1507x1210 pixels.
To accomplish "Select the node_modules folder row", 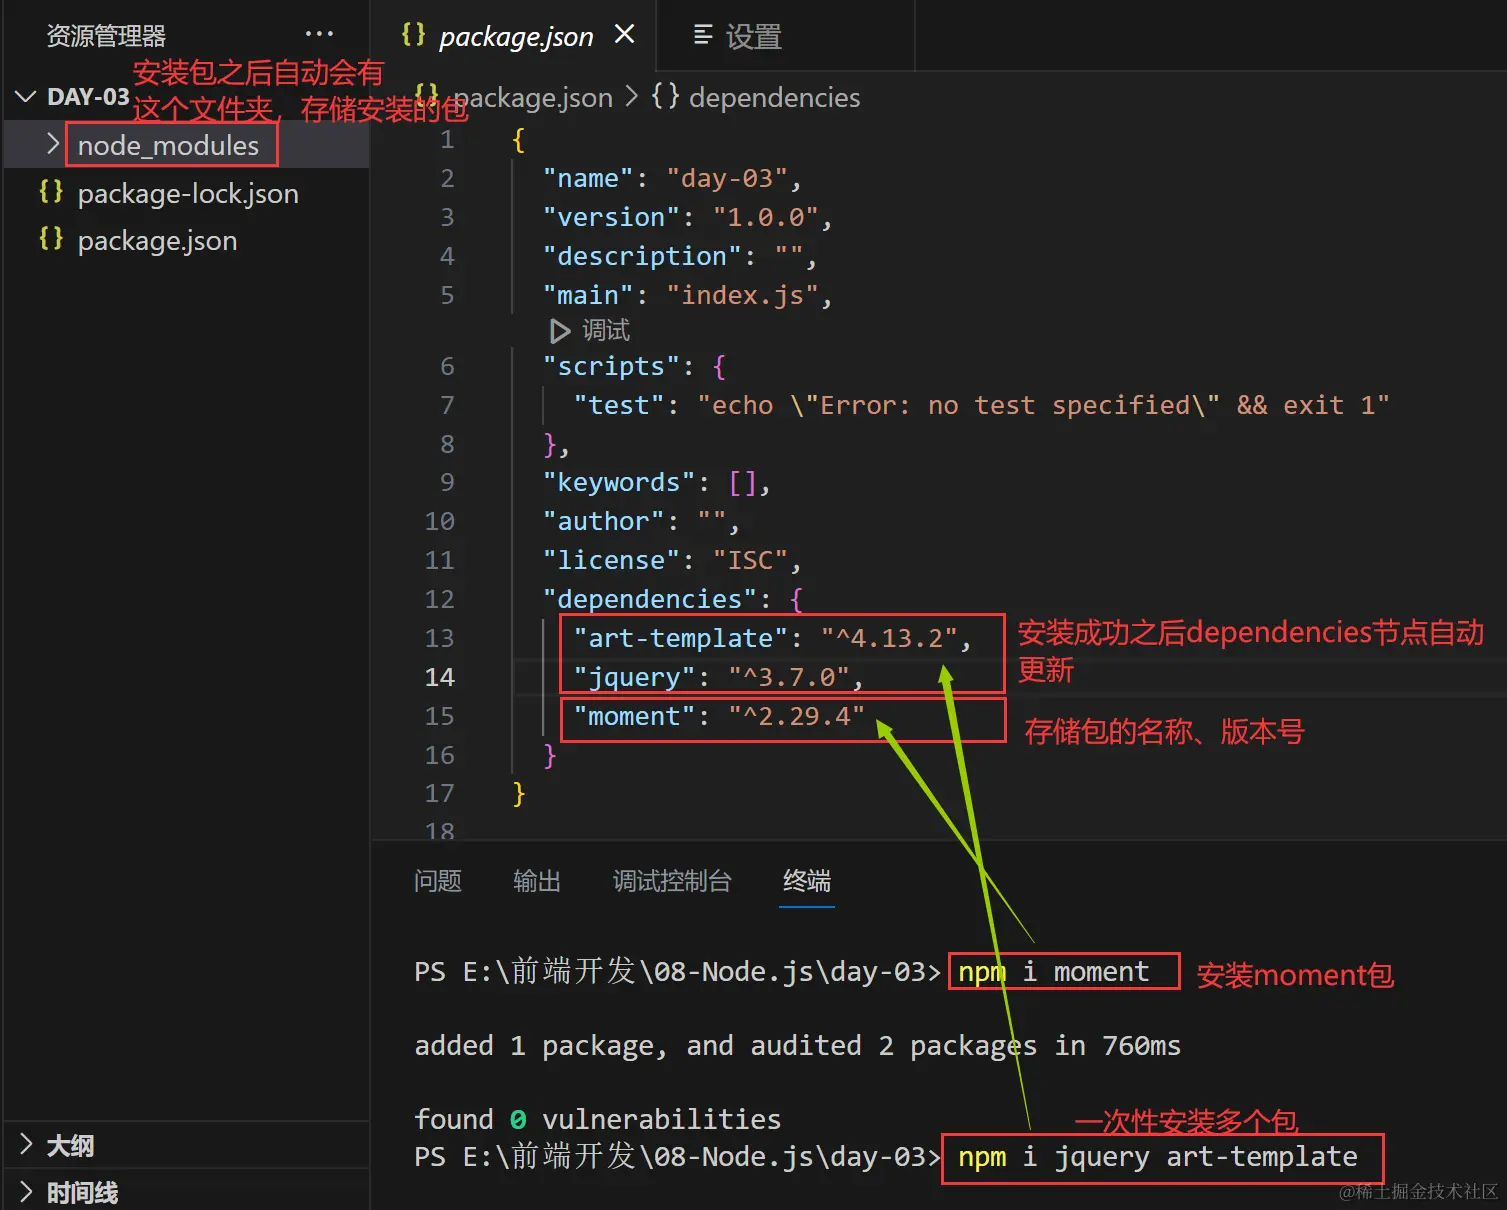I will click(x=187, y=145).
